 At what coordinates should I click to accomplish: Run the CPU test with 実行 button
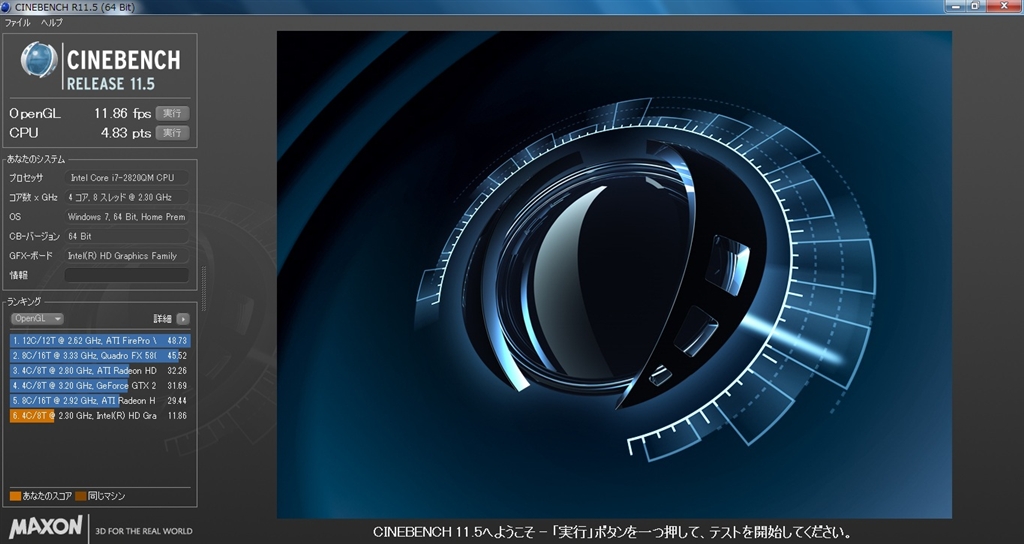click(172, 133)
